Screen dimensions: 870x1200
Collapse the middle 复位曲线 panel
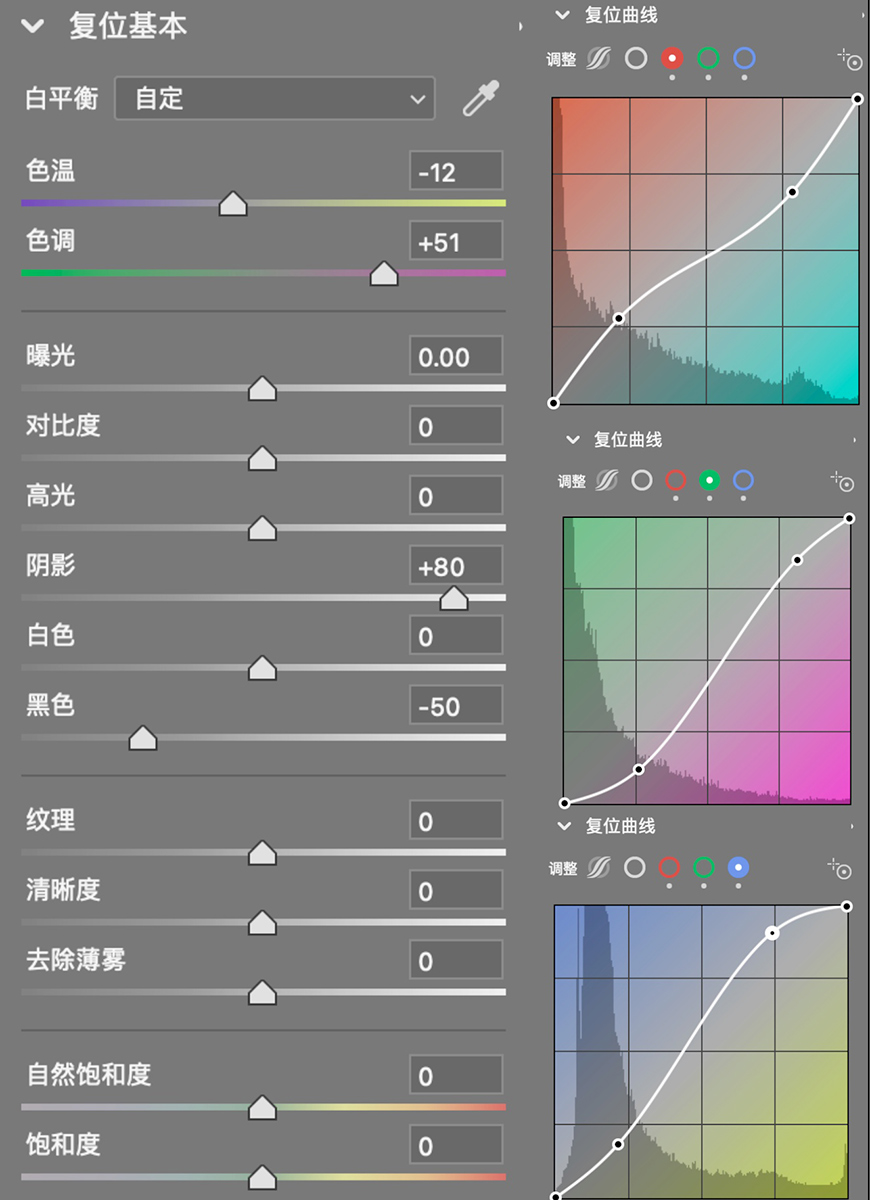(x=572, y=438)
